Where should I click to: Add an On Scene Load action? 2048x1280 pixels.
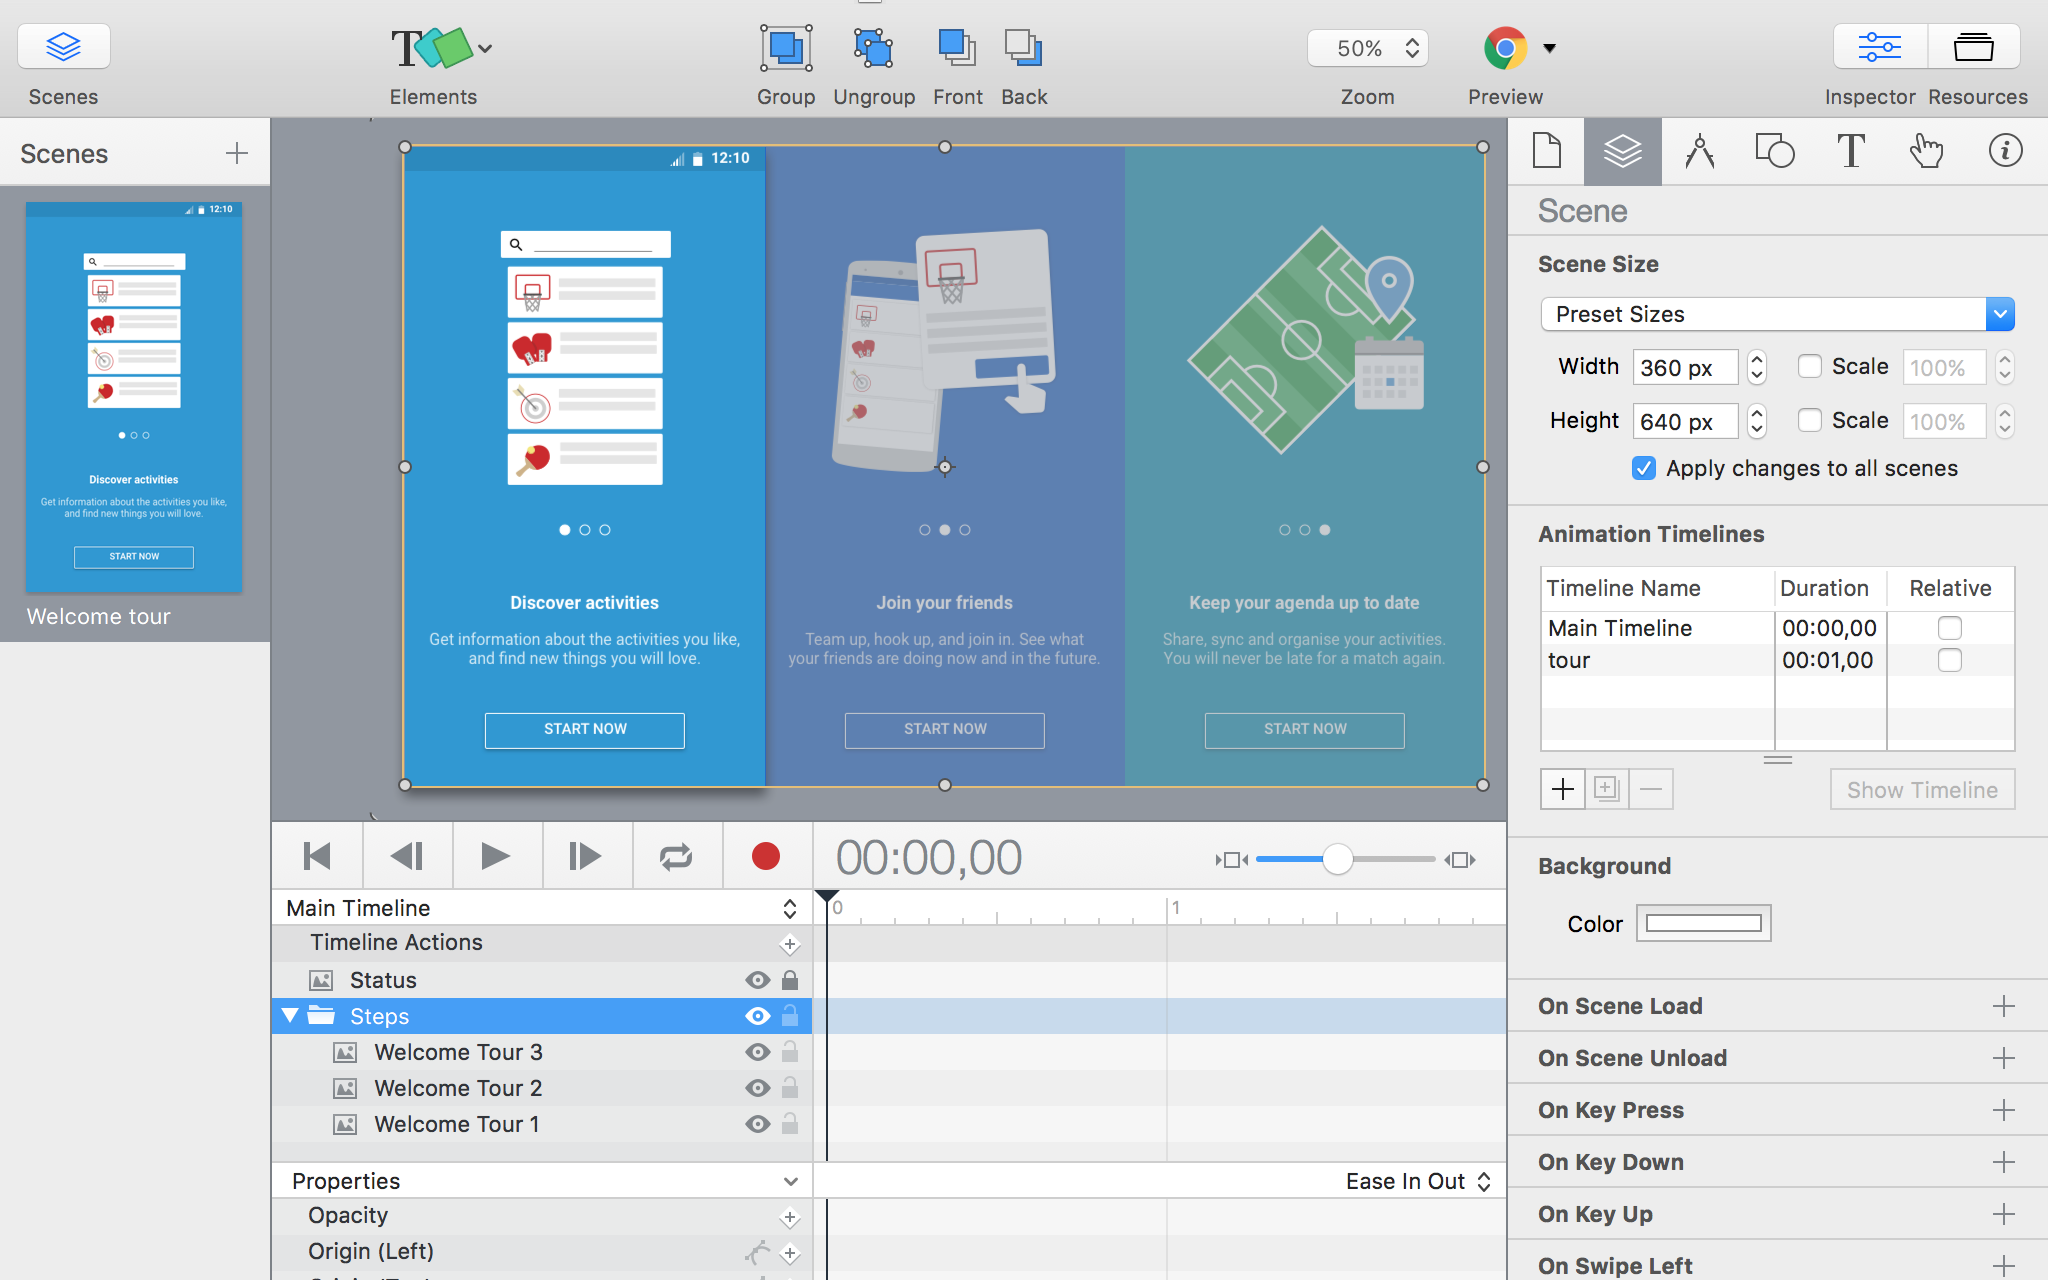[x=2003, y=1006]
